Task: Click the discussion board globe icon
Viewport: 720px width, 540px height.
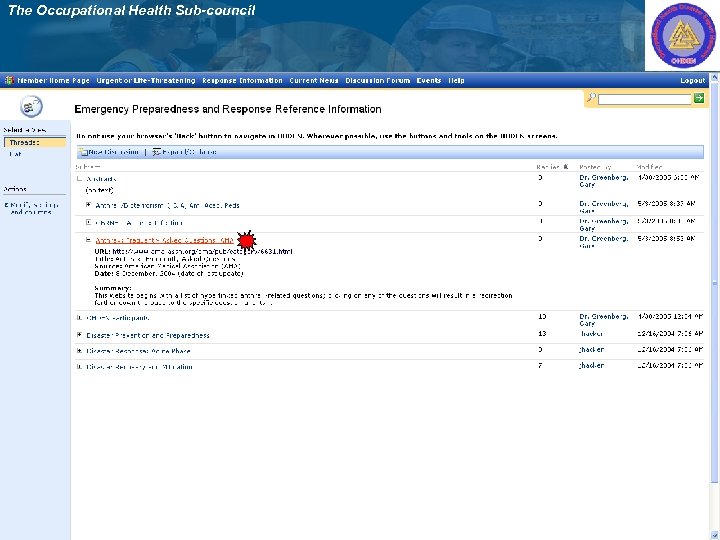Action: (x=31, y=107)
